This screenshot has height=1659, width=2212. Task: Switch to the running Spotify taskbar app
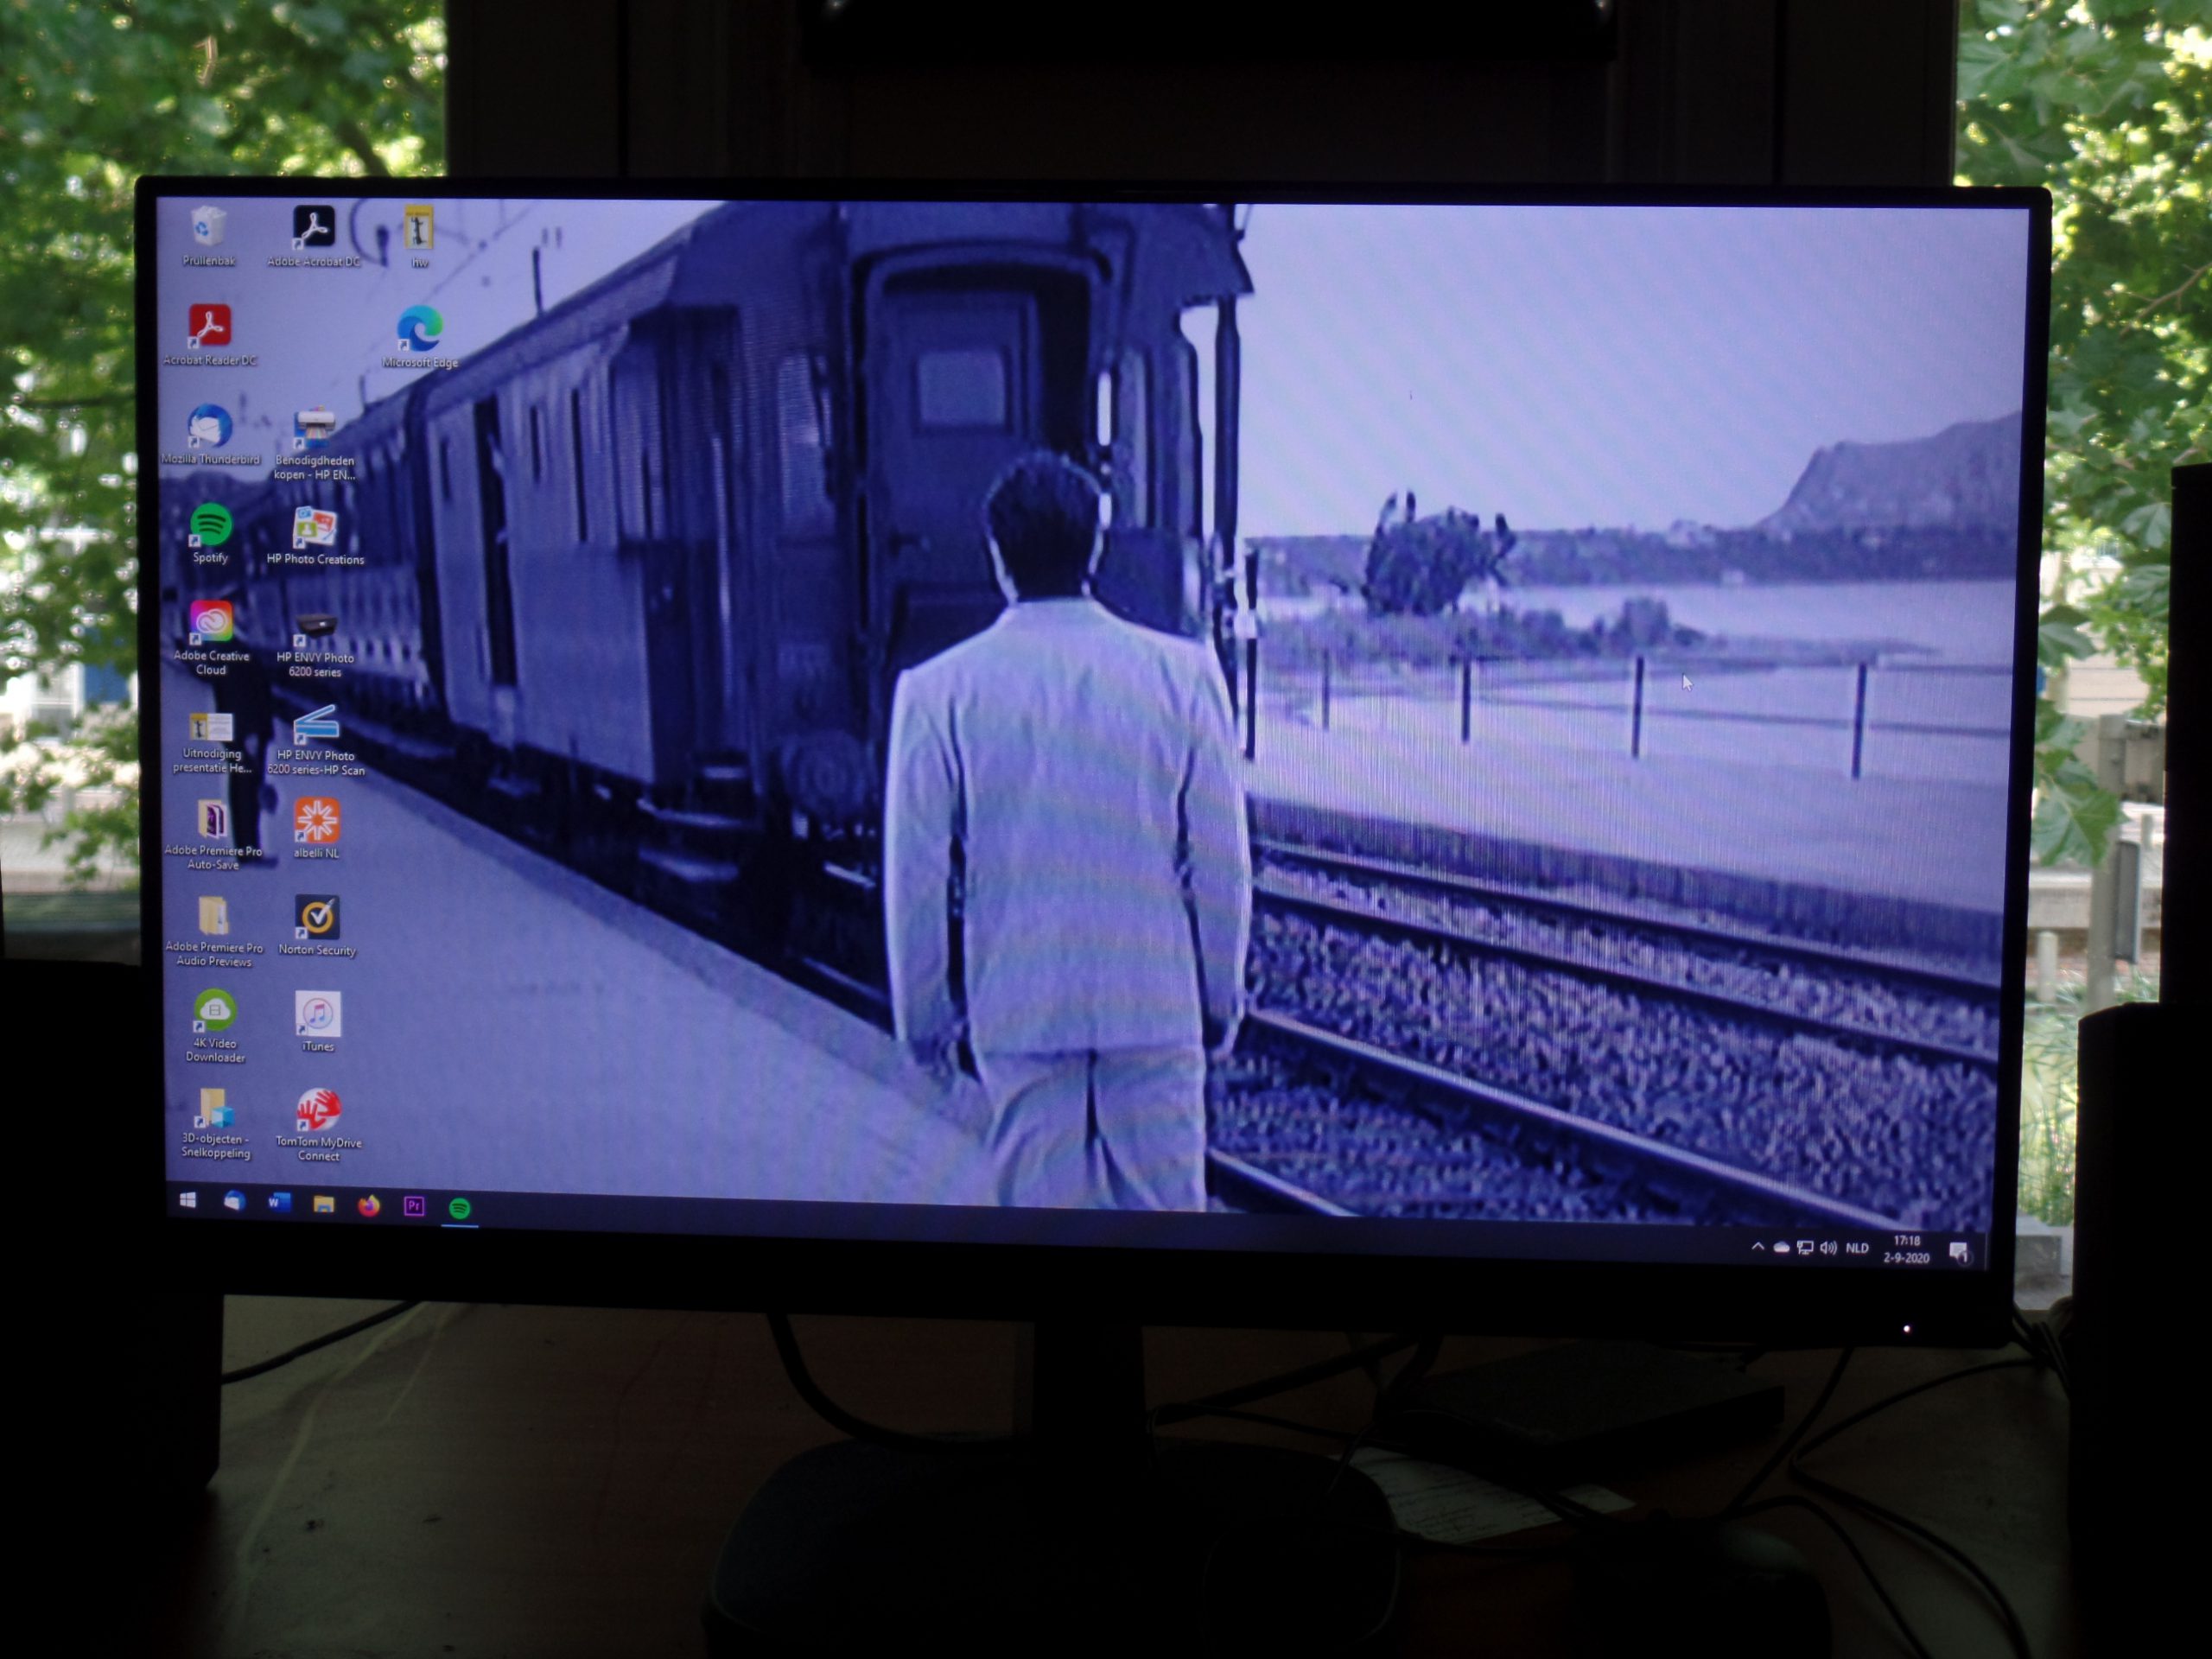click(460, 1208)
